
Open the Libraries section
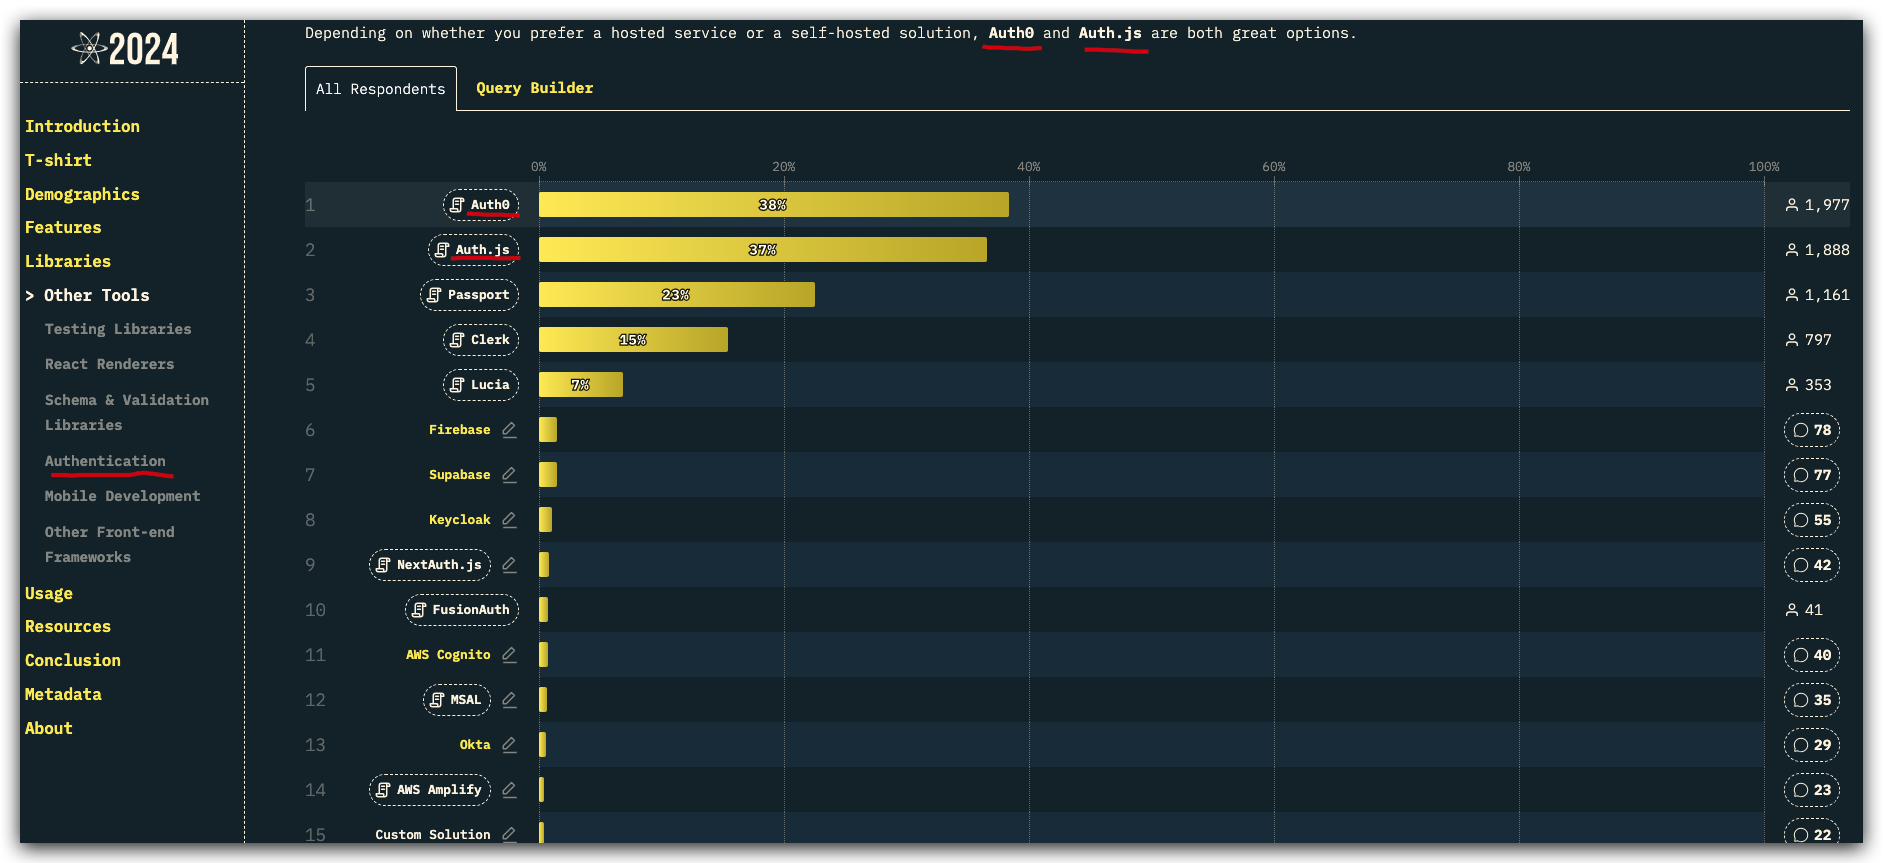68,261
